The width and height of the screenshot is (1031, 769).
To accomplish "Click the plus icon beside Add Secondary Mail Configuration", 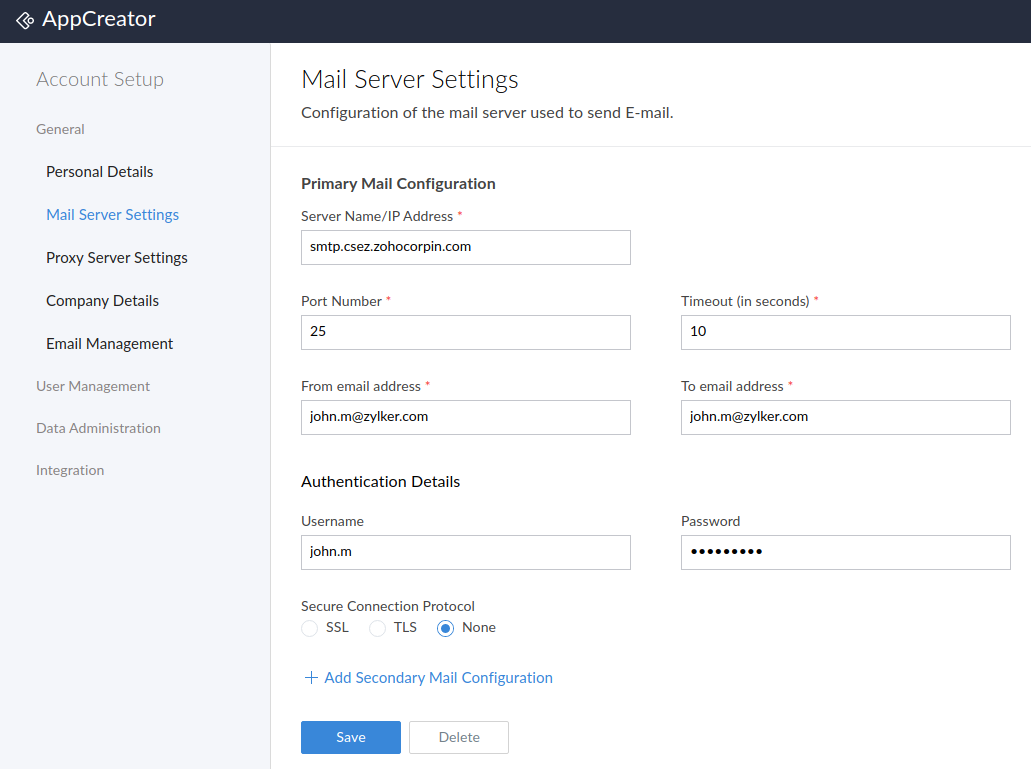I will coord(310,677).
